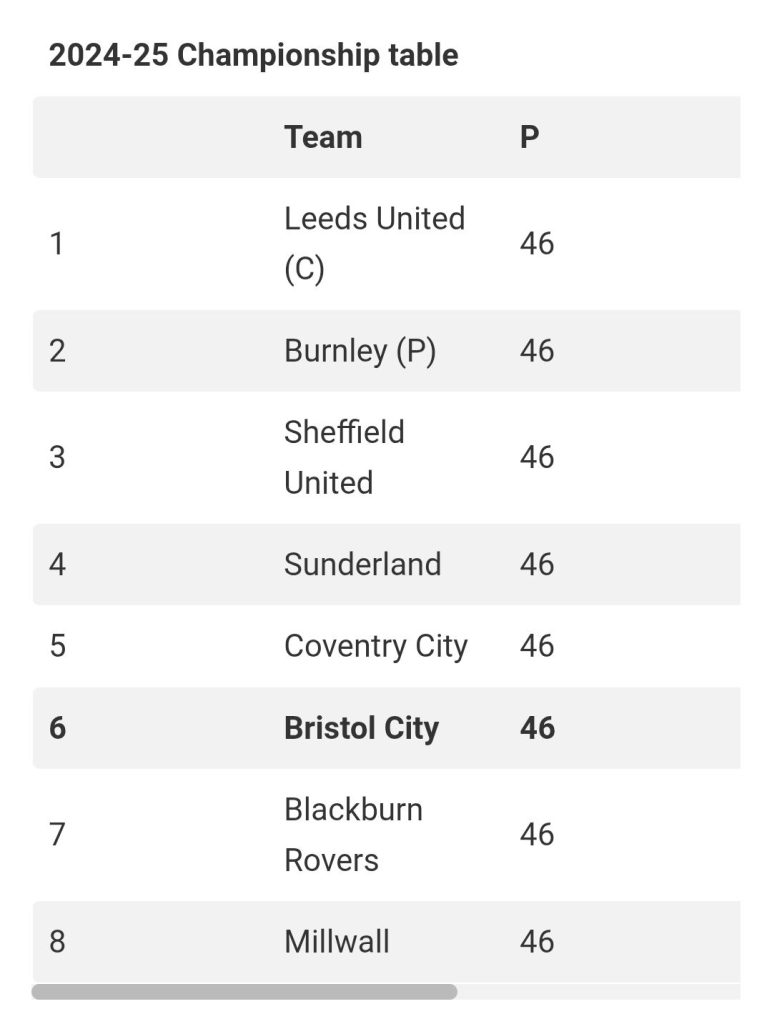Click the played value 46 for Leeds United
This screenshot has height=1024, width=772.
point(537,244)
